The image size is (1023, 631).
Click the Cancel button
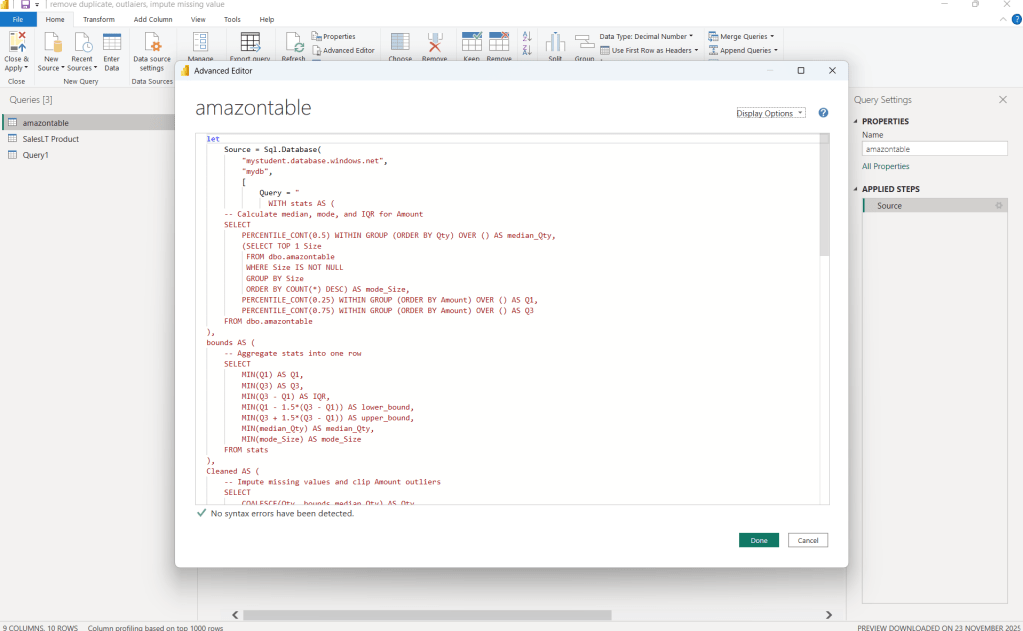(x=808, y=540)
